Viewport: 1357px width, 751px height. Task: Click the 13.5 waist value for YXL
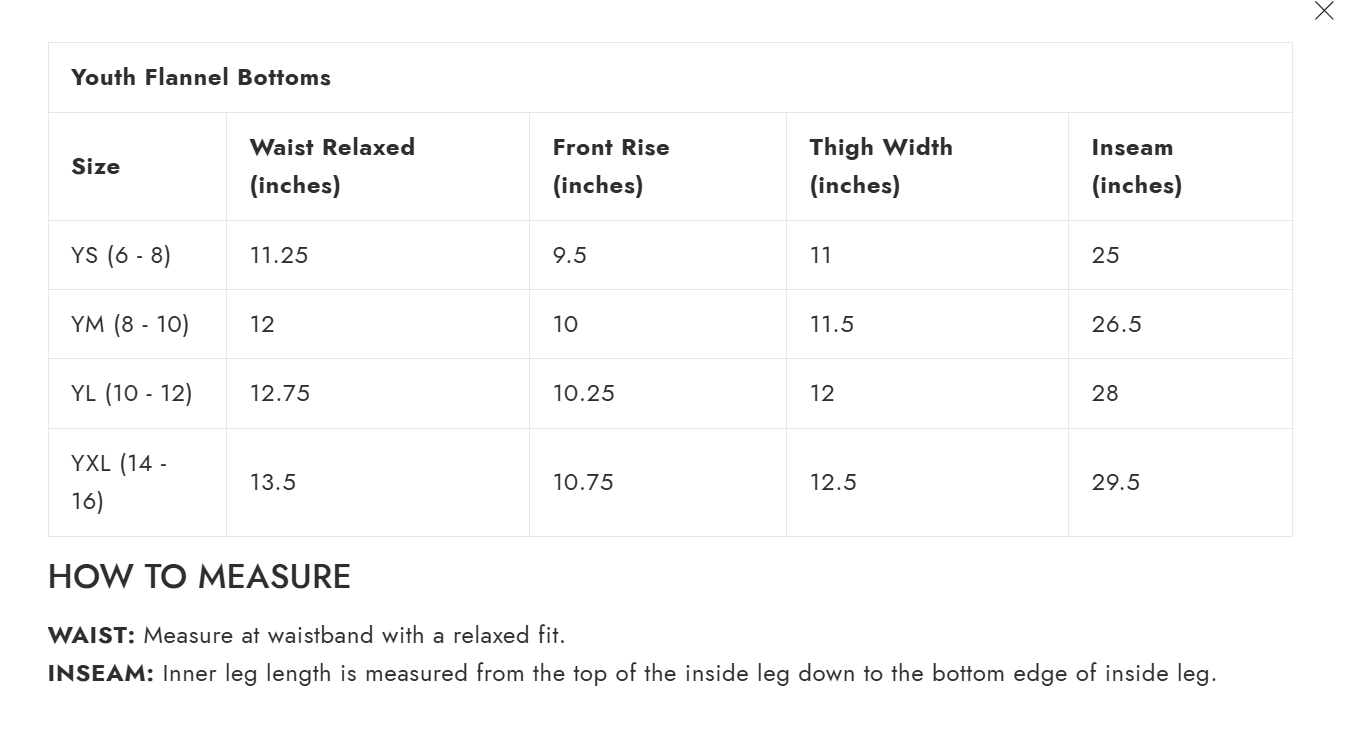click(272, 482)
